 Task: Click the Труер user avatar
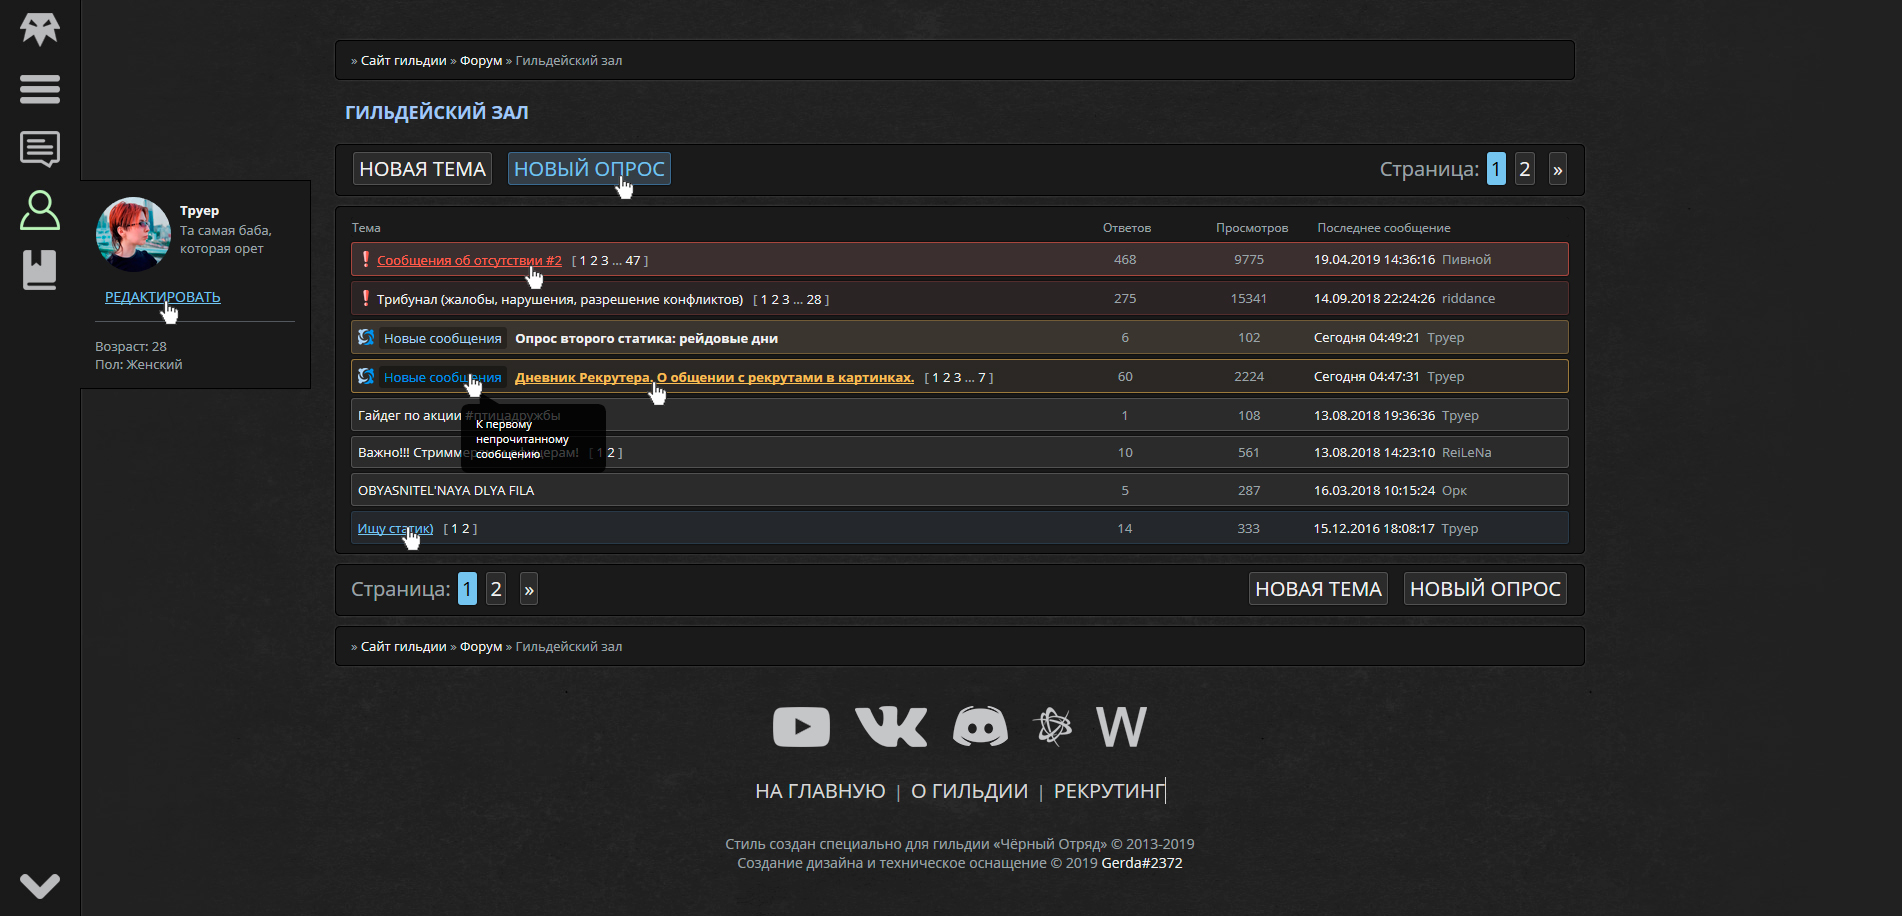[x=133, y=234]
